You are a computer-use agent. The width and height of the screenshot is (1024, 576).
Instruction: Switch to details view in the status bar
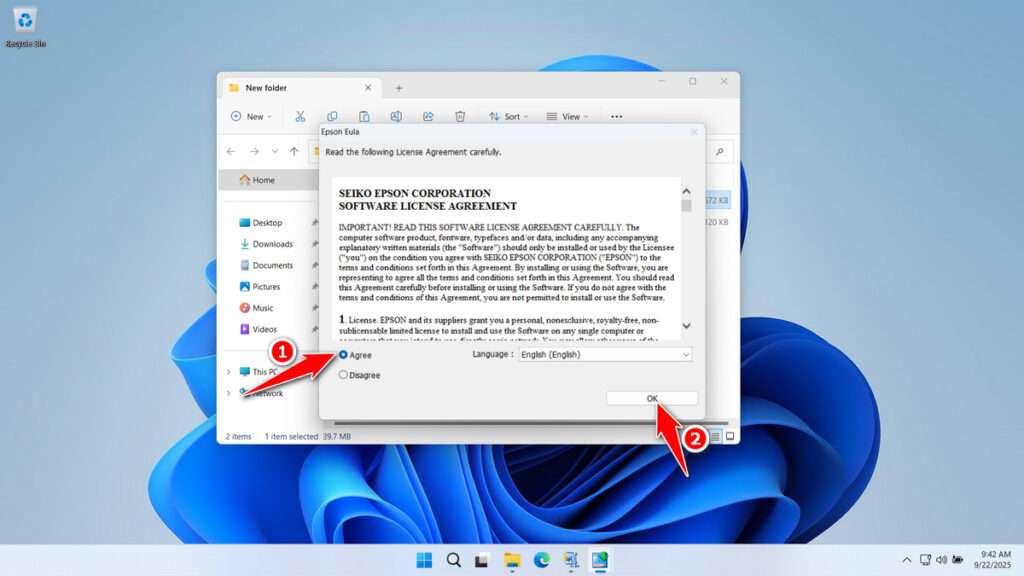click(716, 437)
